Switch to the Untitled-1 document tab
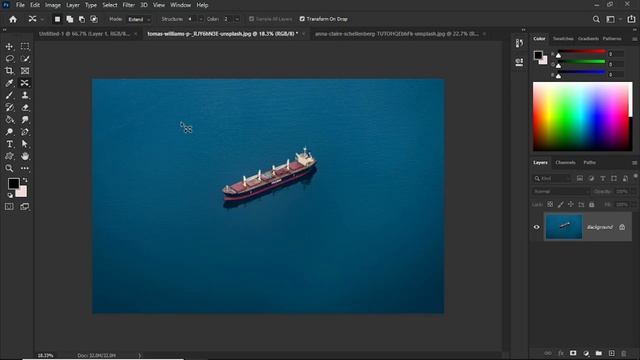Viewport: 640px width, 360px height. pyautogui.click(x=84, y=34)
